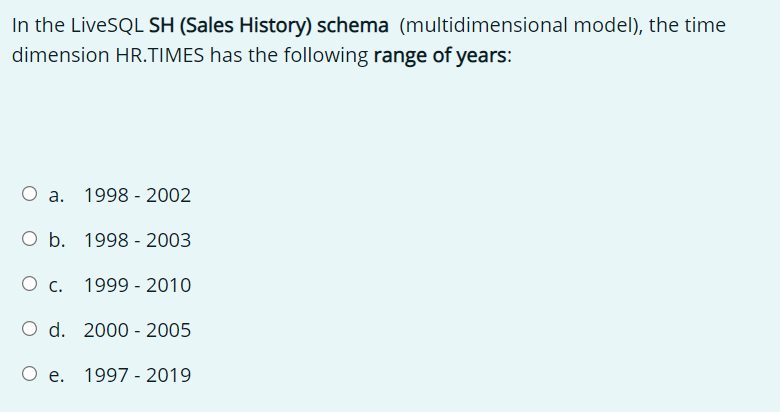Click the bold 'range of years' text

440,55
